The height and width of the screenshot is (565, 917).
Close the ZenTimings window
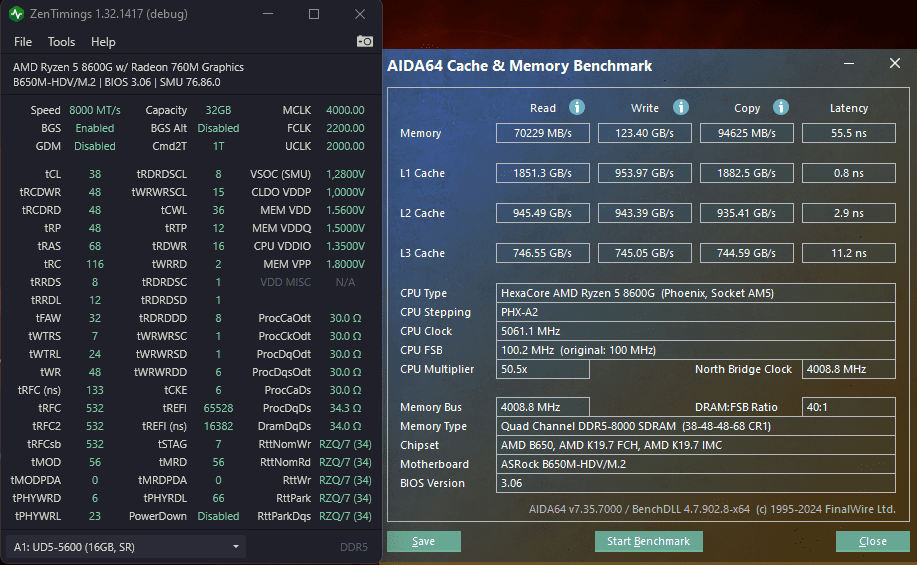360,13
